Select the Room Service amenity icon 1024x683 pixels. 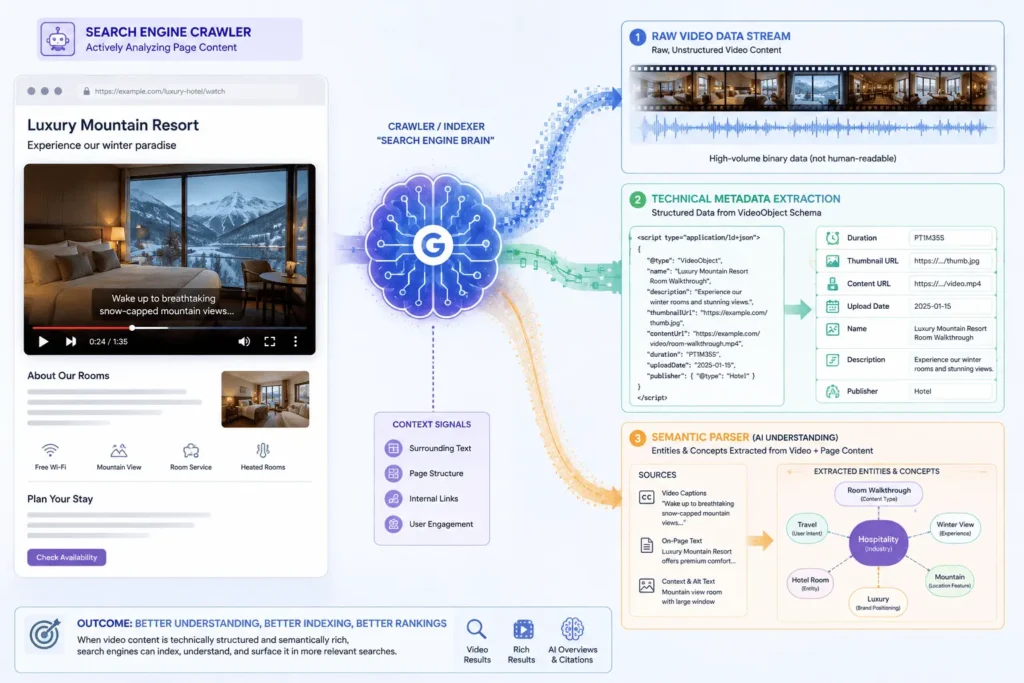click(x=191, y=451)
